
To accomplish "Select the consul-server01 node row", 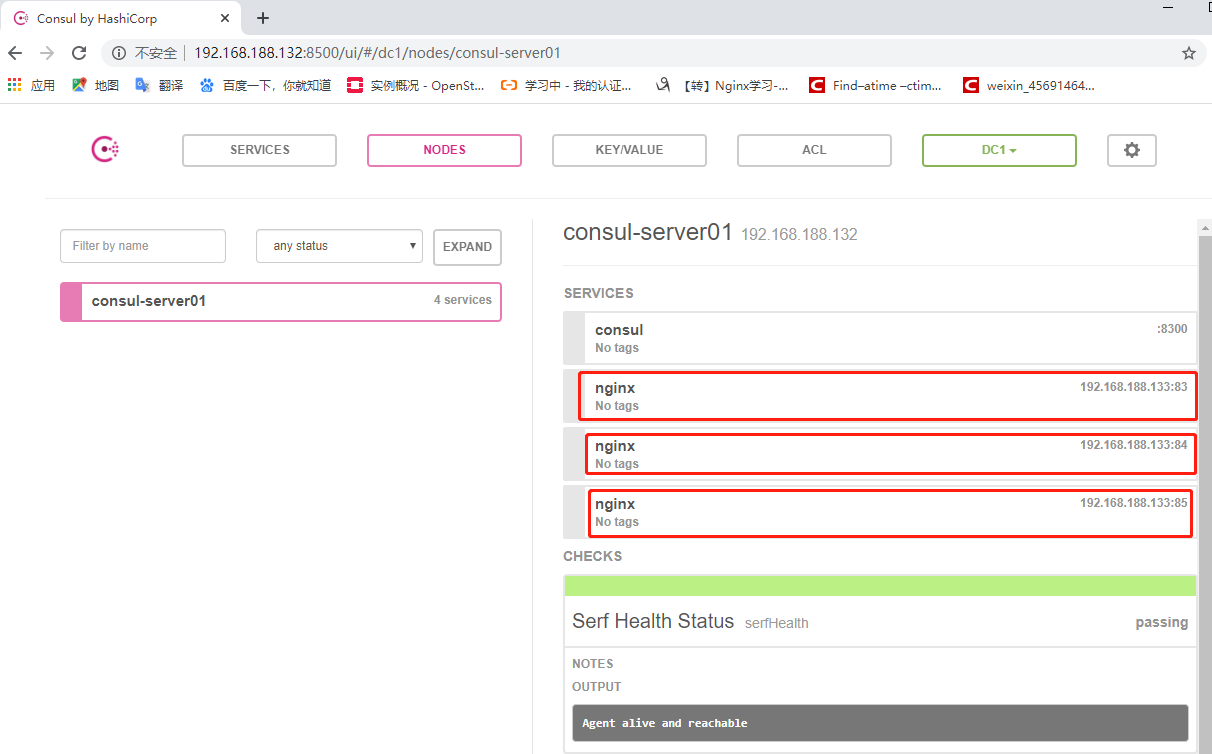I will (x=280, y=301).
